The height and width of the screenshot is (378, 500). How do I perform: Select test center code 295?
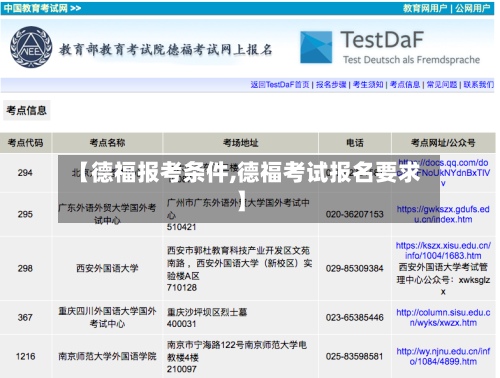pyautogui.click(x=25, y=214)
